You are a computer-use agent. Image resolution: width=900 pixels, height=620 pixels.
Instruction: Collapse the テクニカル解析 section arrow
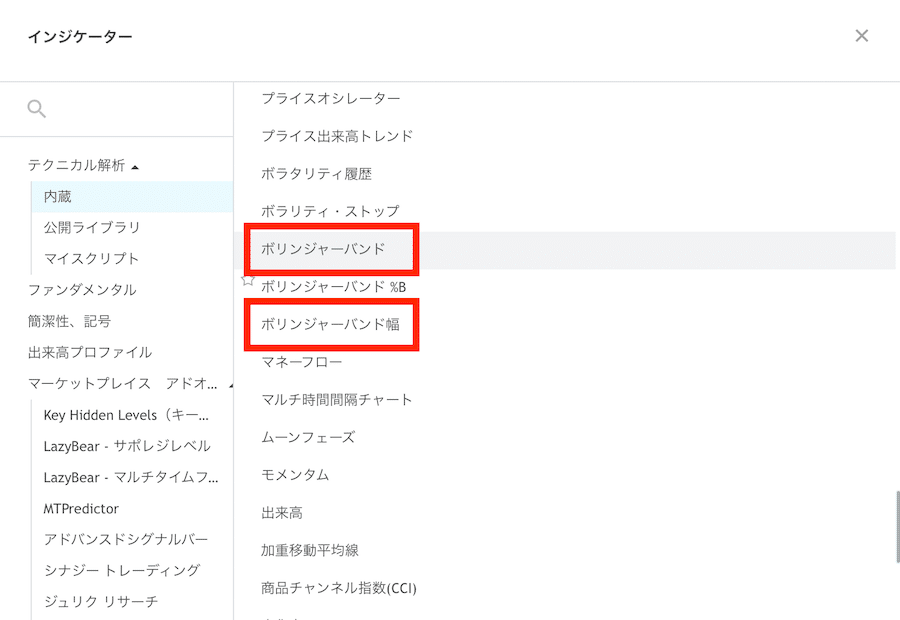coord(135,167)
